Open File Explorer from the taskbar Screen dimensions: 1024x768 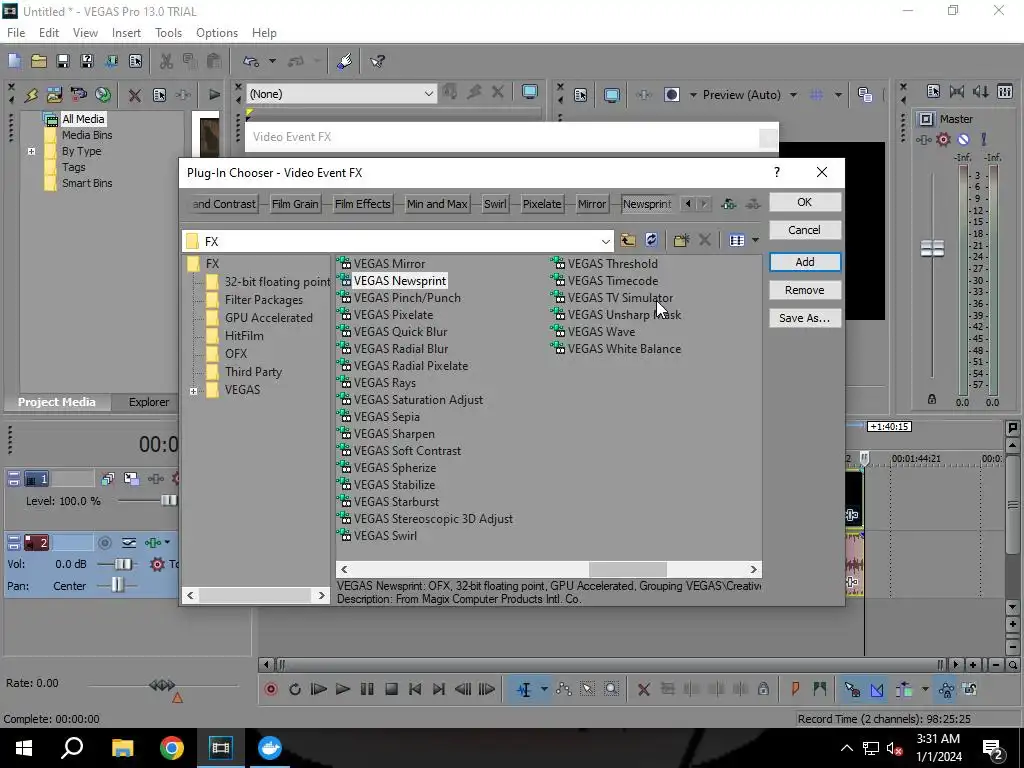click(122, 748)
